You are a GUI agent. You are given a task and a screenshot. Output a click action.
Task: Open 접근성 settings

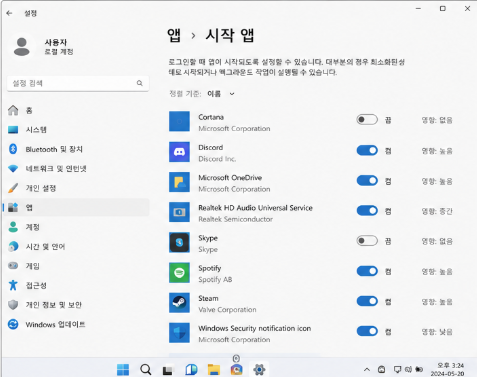tap(76, 285)
